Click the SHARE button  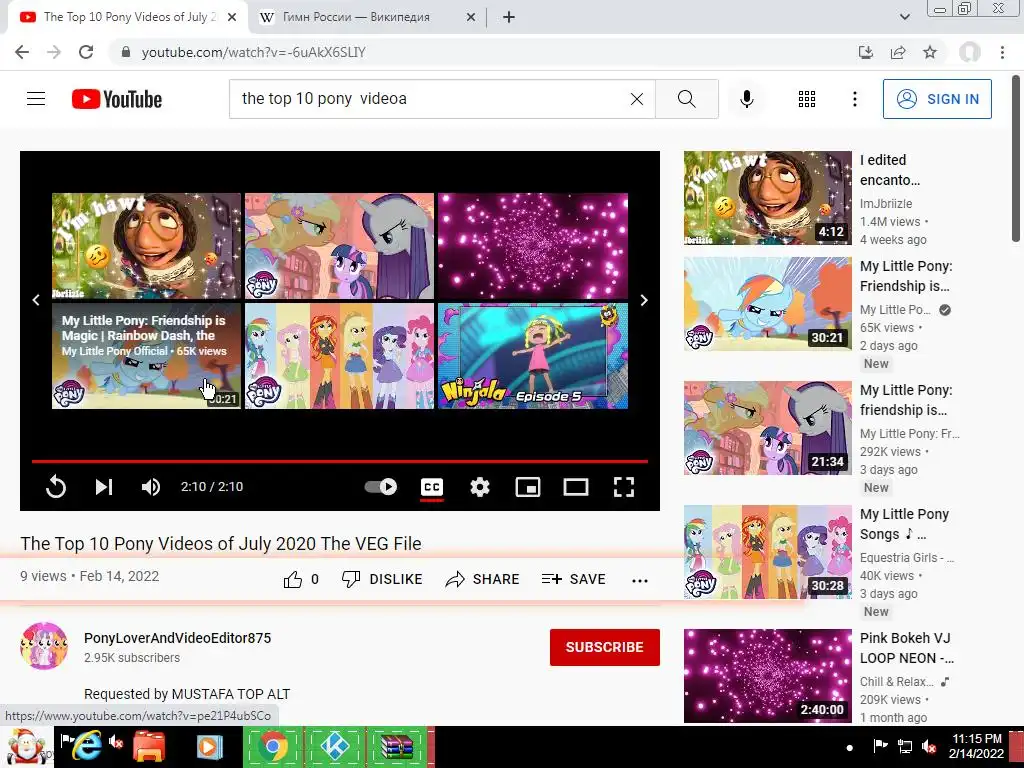click(x=482, y=579)
